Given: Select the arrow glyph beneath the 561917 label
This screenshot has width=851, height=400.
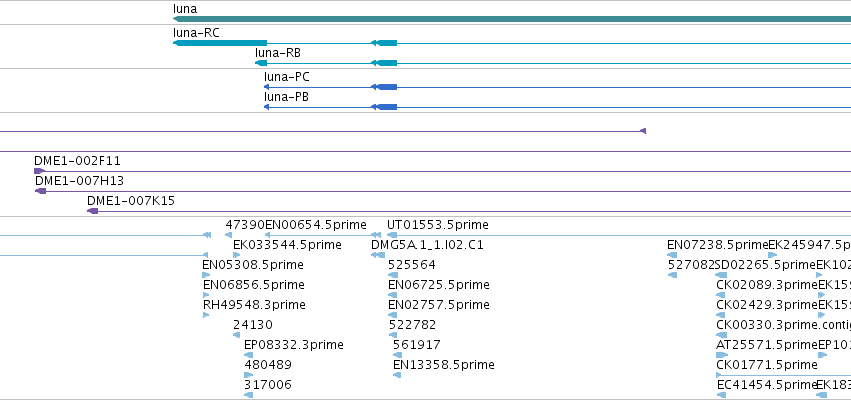Looking at the screenshot, I should [397, 355].
